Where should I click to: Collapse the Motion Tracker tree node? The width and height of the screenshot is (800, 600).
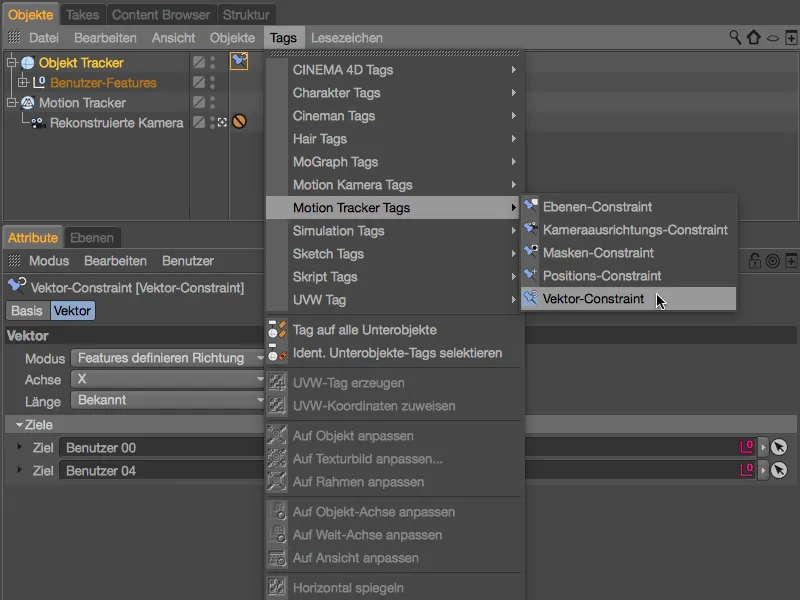(11, 103)
